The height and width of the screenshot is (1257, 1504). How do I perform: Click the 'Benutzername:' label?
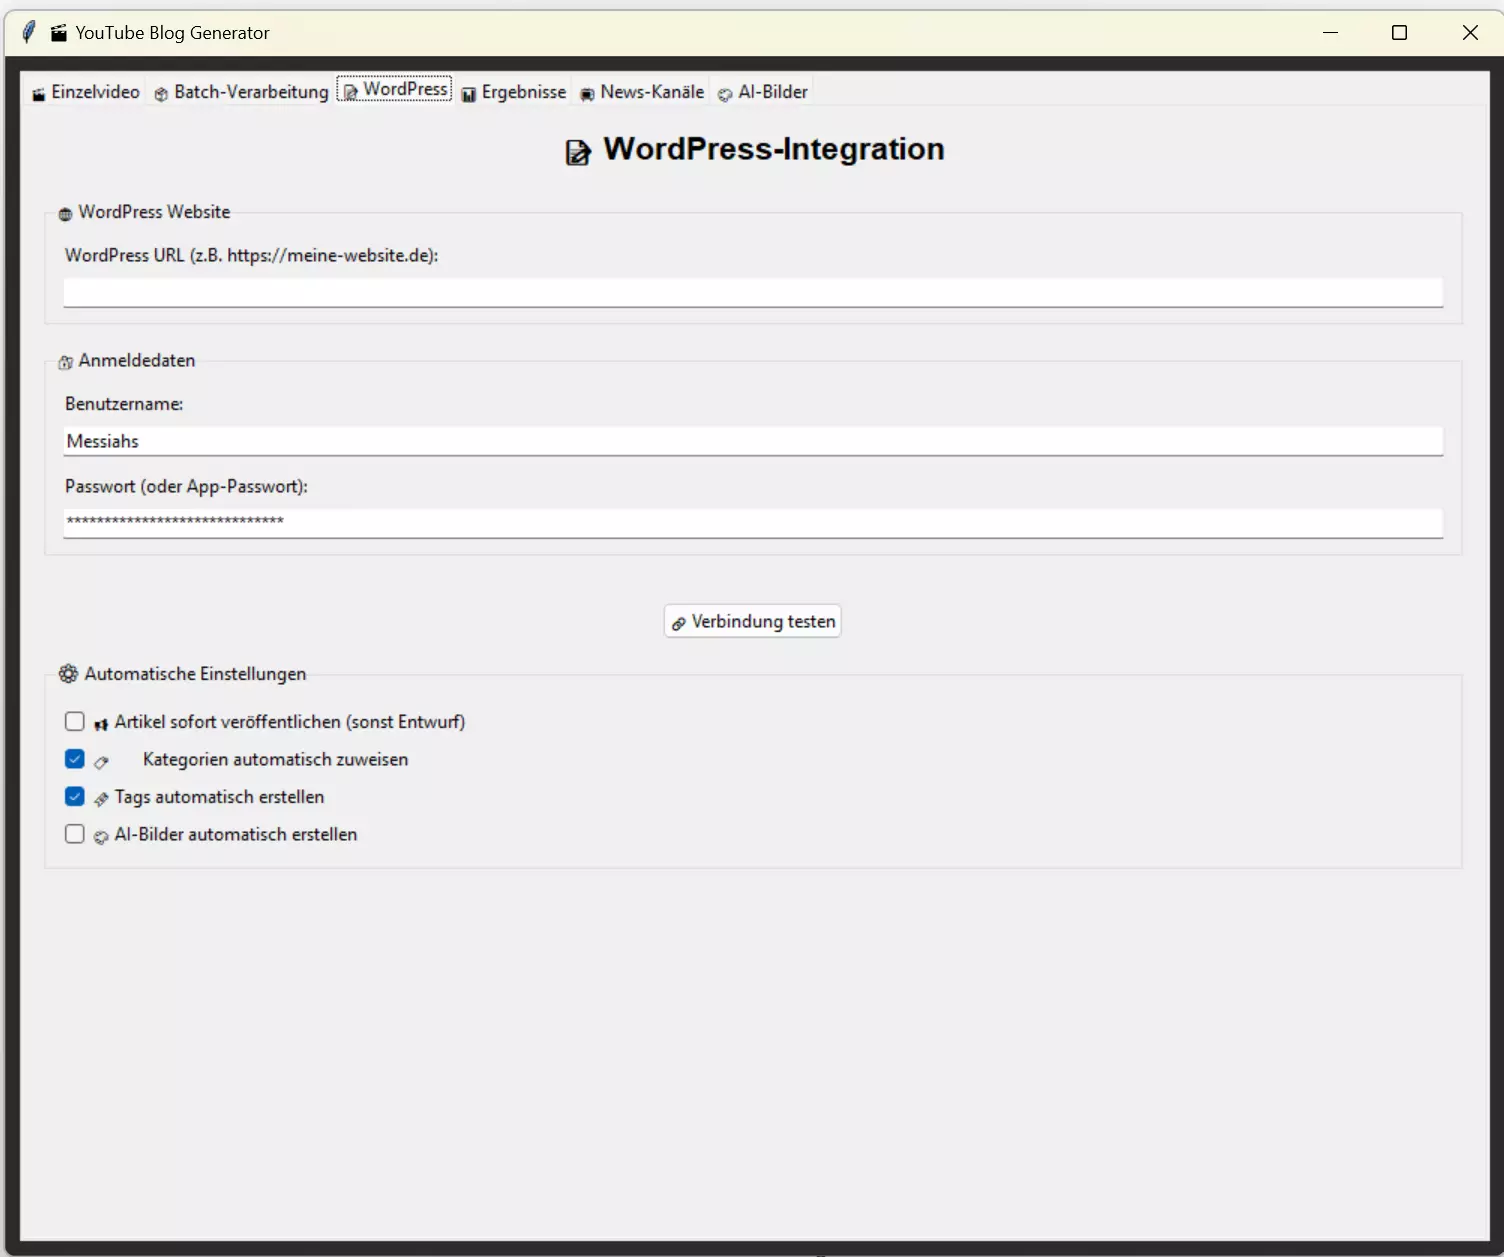pyautogui.click(x=124, y=404)
